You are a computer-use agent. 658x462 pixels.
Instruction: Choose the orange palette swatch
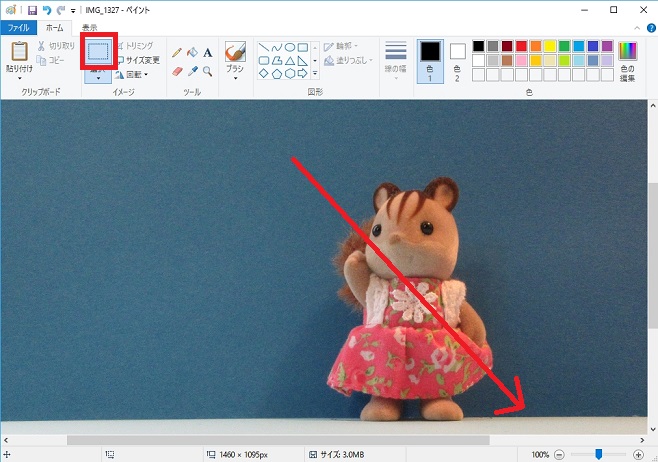pyautogui.click(x=535, y=46)
